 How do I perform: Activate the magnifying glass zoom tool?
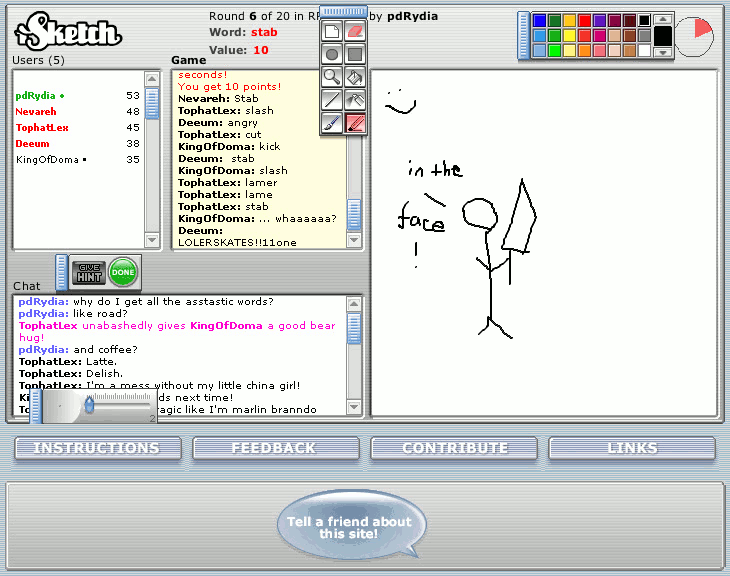332,77
